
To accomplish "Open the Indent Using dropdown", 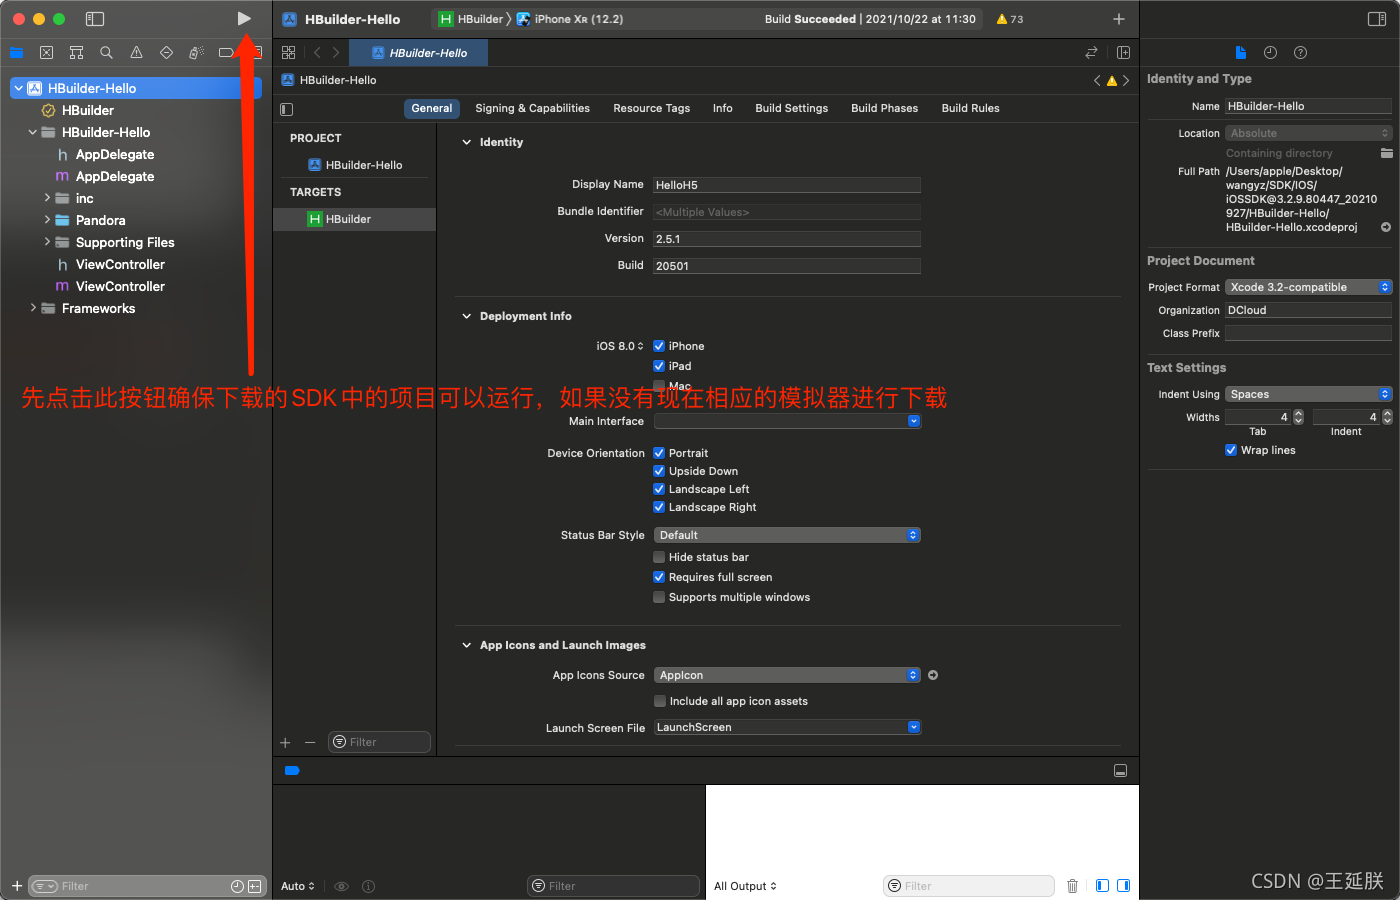I will pyautogui.click(x=1308, y=394).
